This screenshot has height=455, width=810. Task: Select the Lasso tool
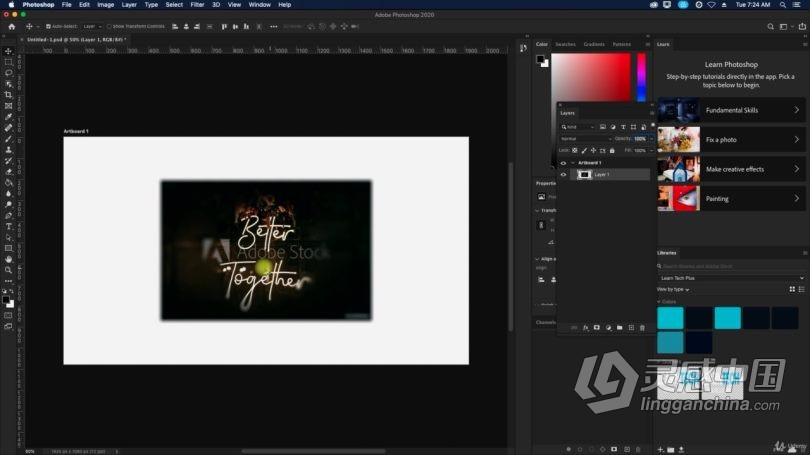(8, 73)
